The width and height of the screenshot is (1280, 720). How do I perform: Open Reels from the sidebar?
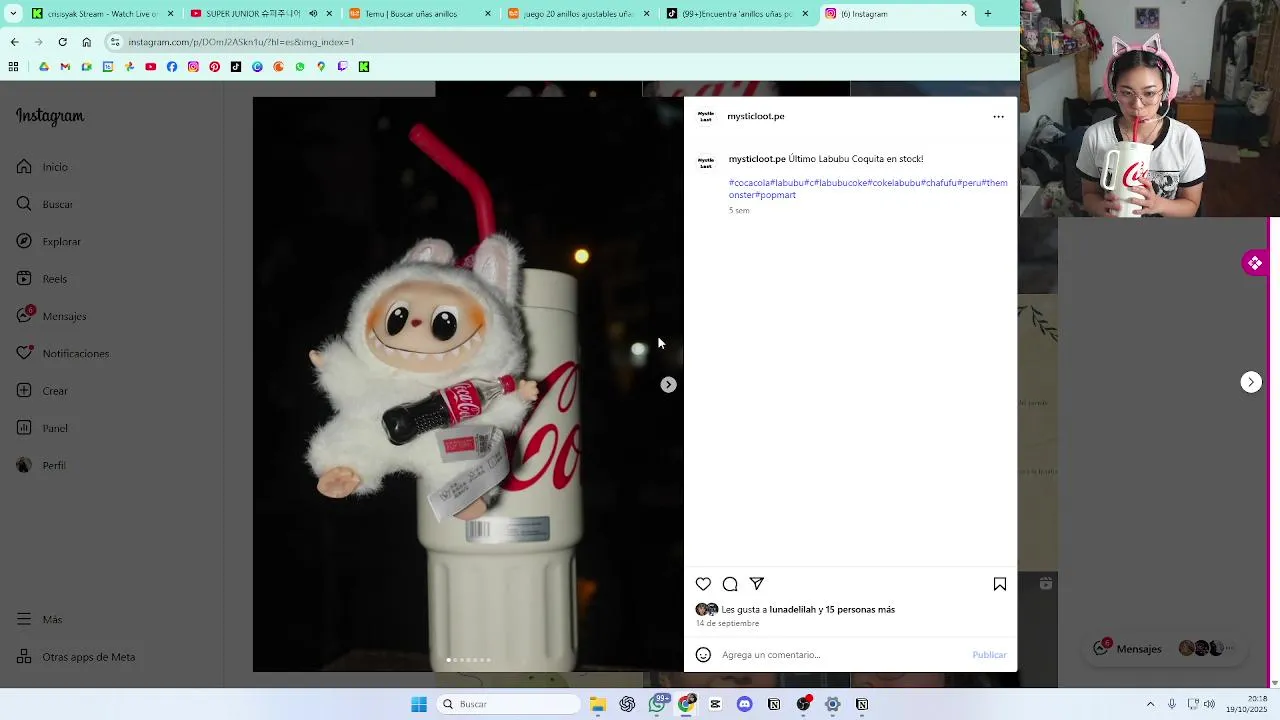tap(41, 279)
